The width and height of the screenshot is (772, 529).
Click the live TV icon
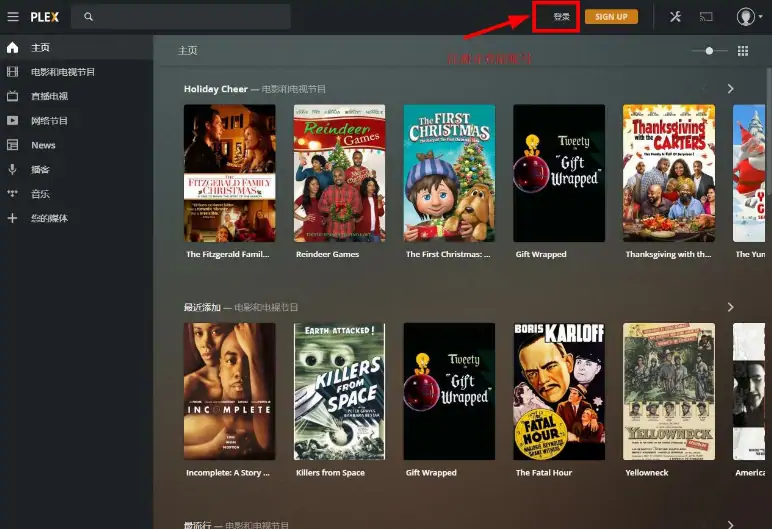12,96
